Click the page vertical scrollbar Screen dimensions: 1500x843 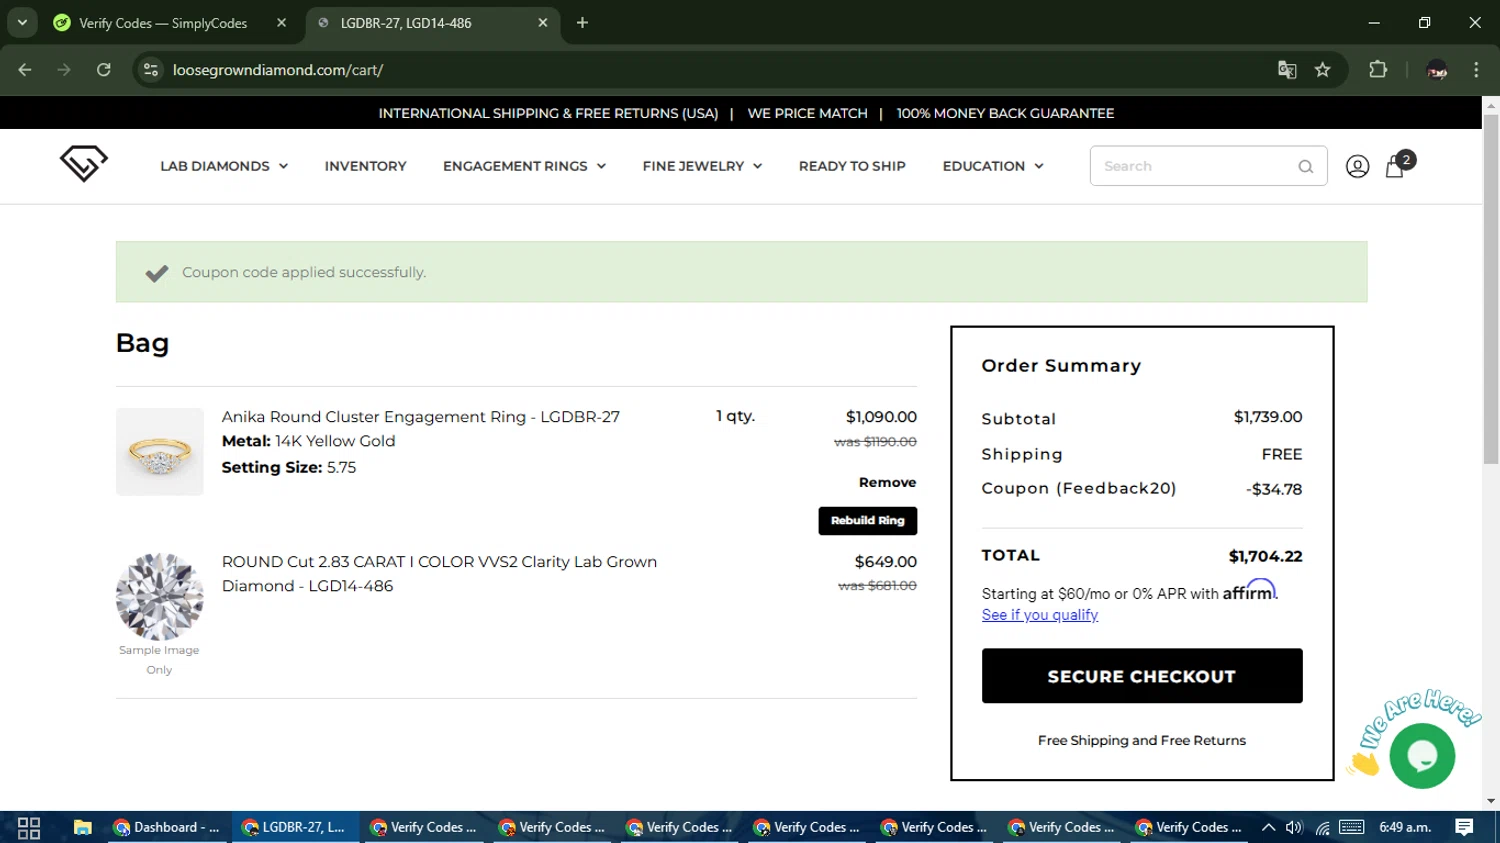click(x=1491, y=290)
